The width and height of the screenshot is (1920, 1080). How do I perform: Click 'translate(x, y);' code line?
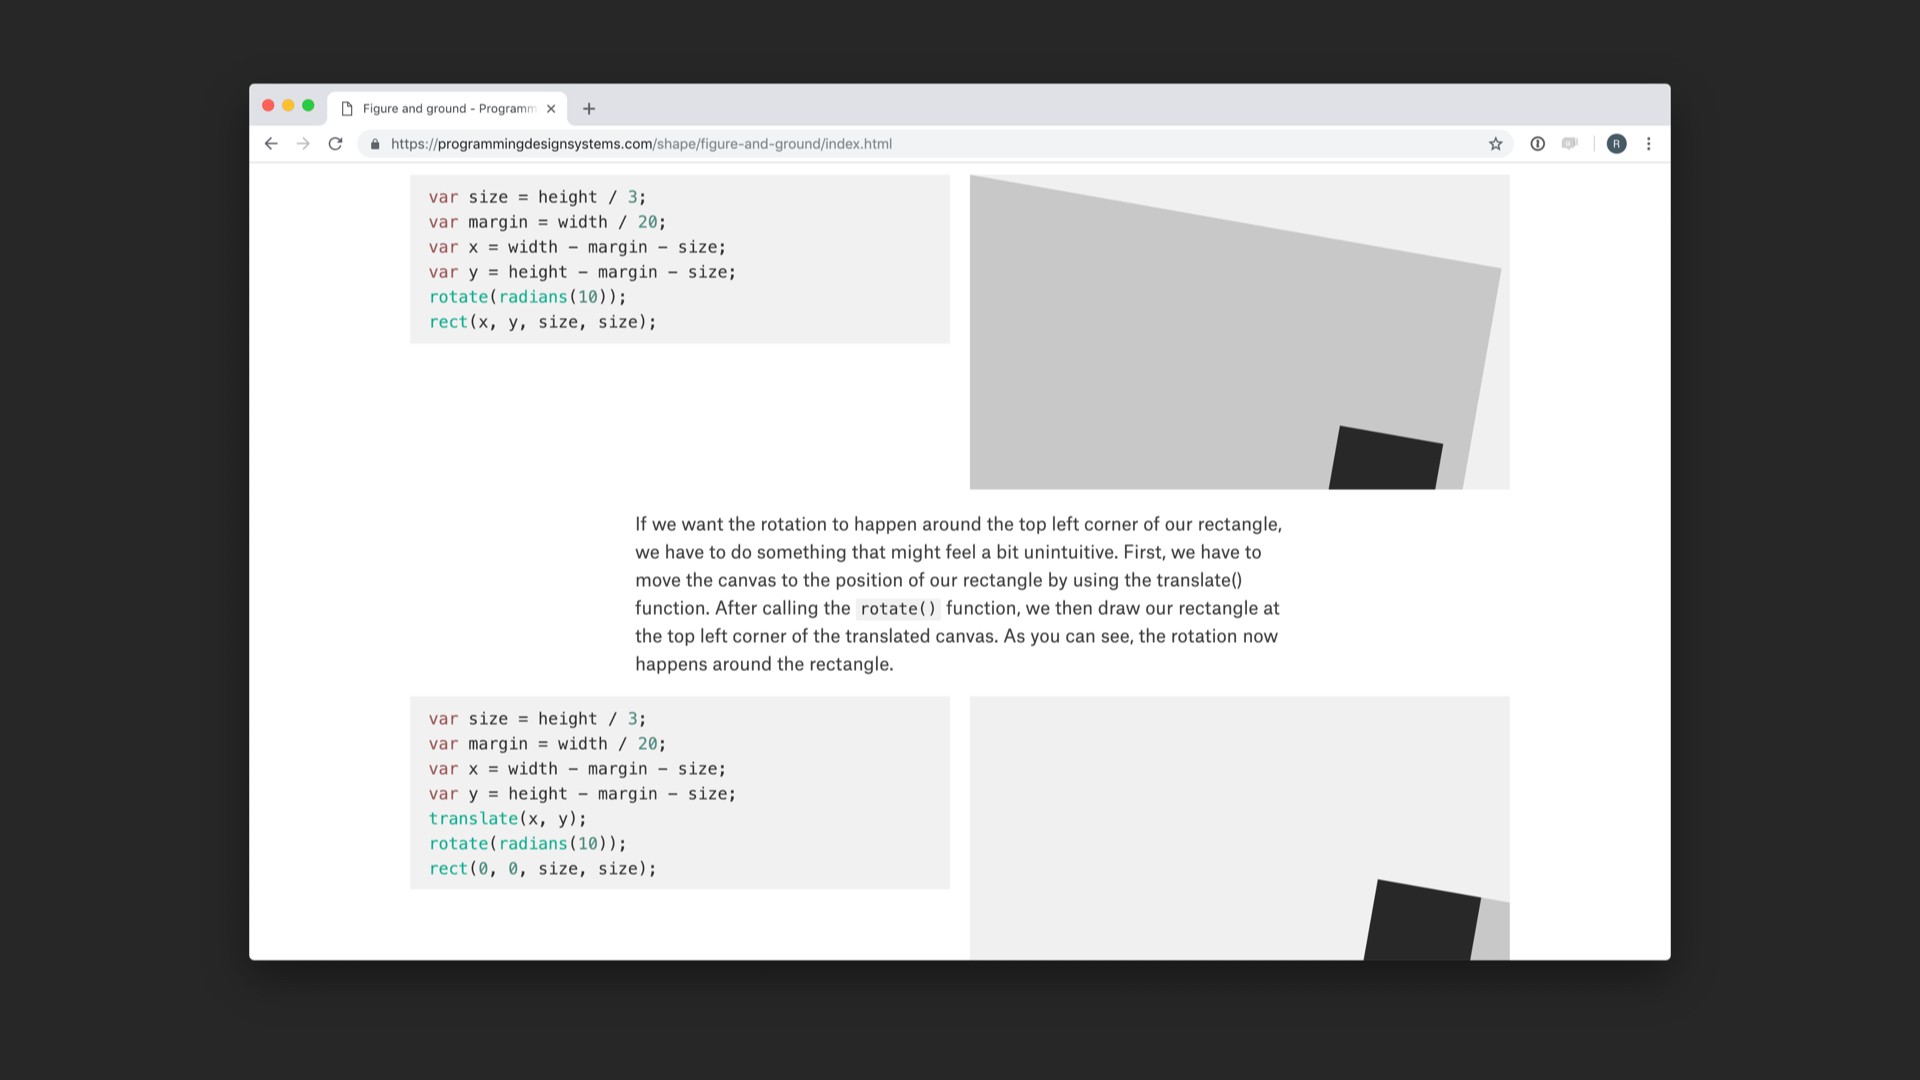[x=508, y=819]
